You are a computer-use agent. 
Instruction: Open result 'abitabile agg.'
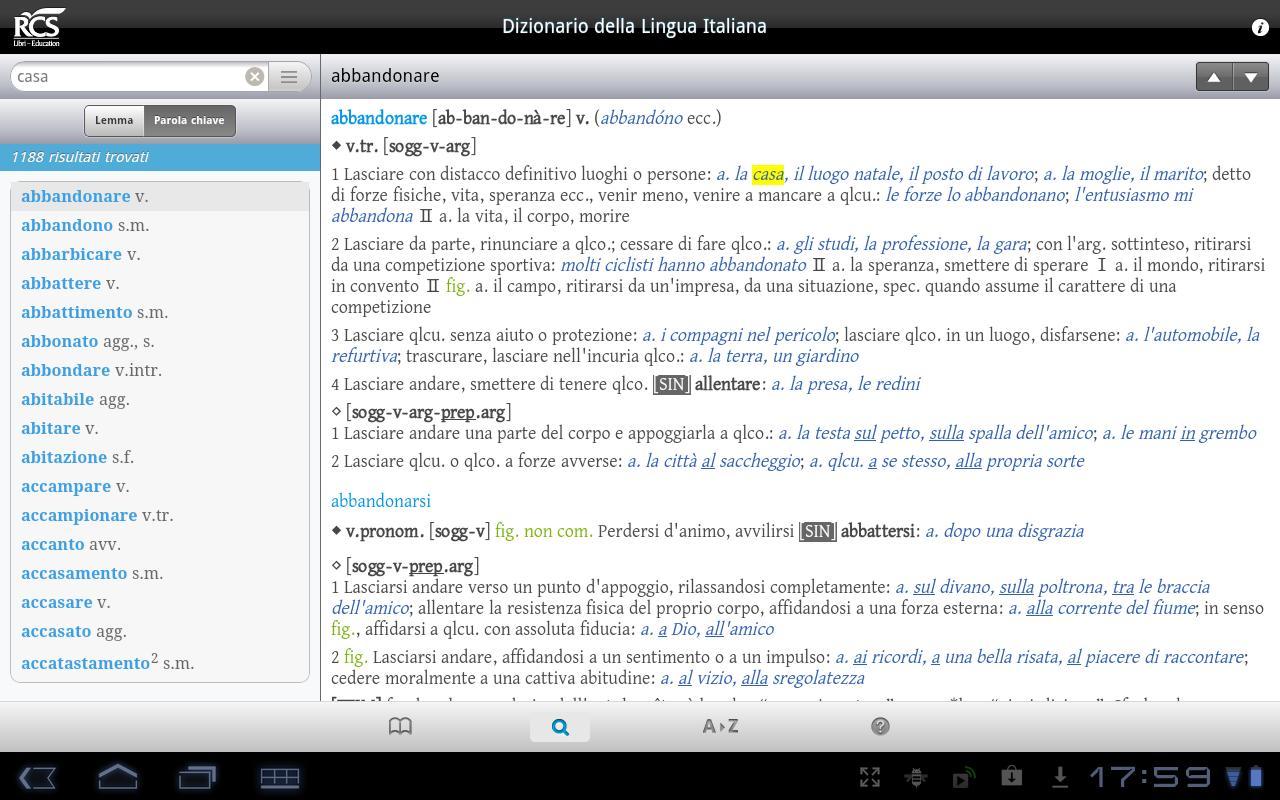160,399
